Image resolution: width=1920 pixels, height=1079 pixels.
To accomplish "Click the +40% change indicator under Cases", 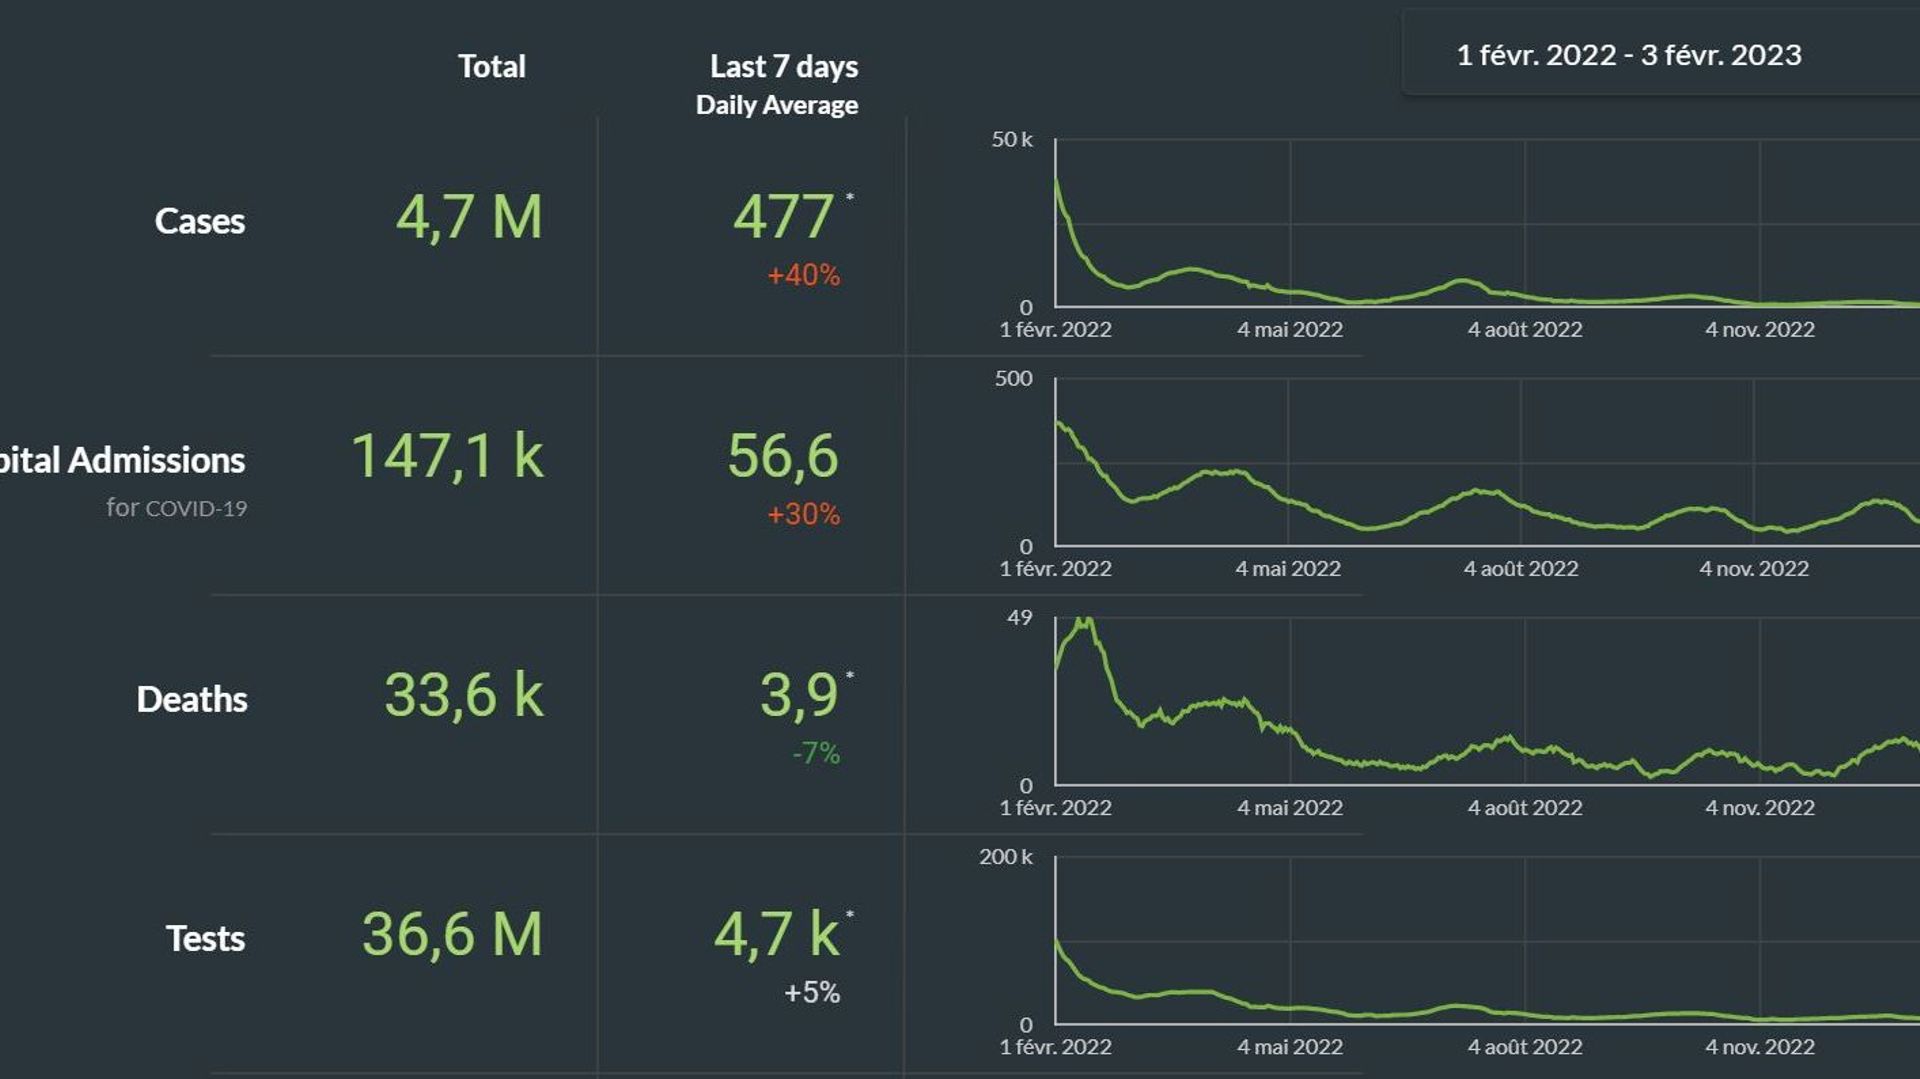I will coord(803,275).
